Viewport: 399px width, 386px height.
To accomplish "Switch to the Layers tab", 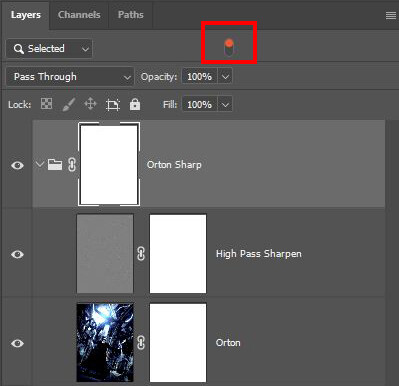I will (x=25, y=15).
